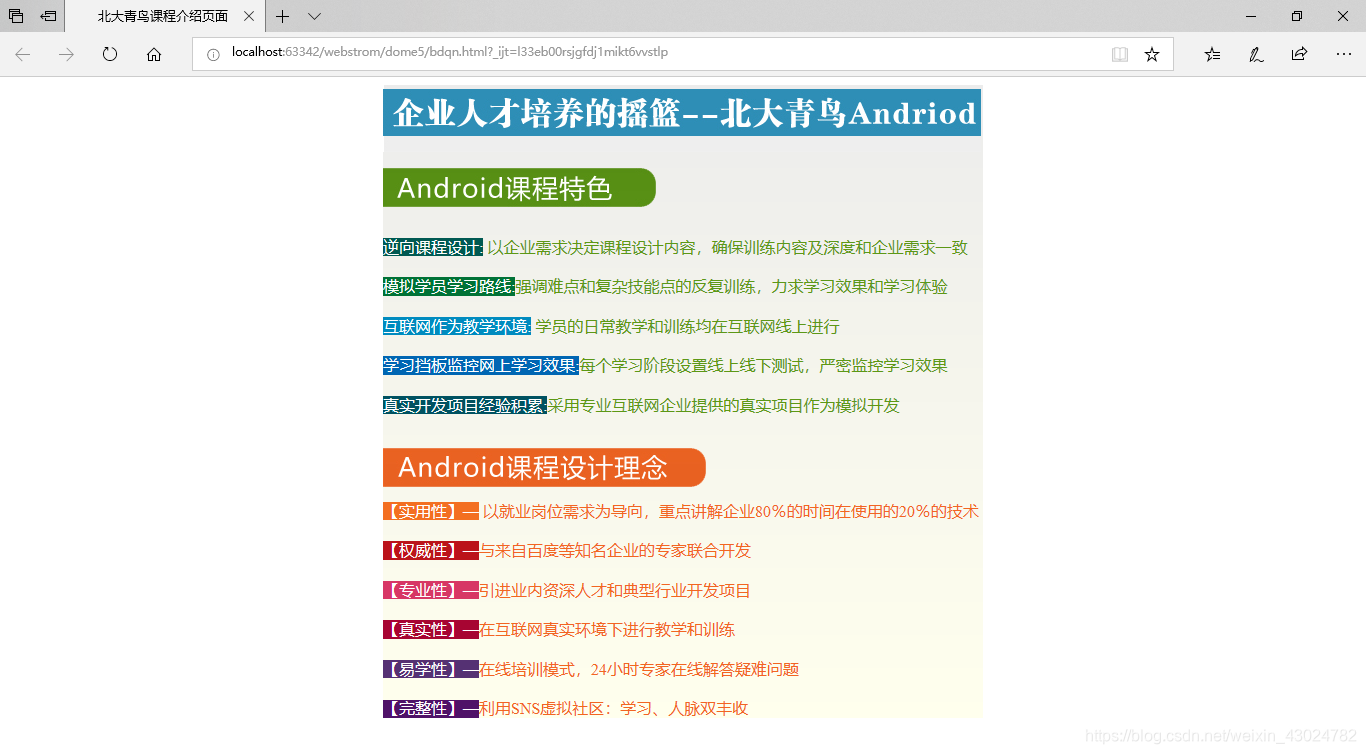Viewport: 1366px width, 754px height.
Task: Click the 真实开发项目经验积累 label
Action: pyautogui.click(x=464, y=405)
